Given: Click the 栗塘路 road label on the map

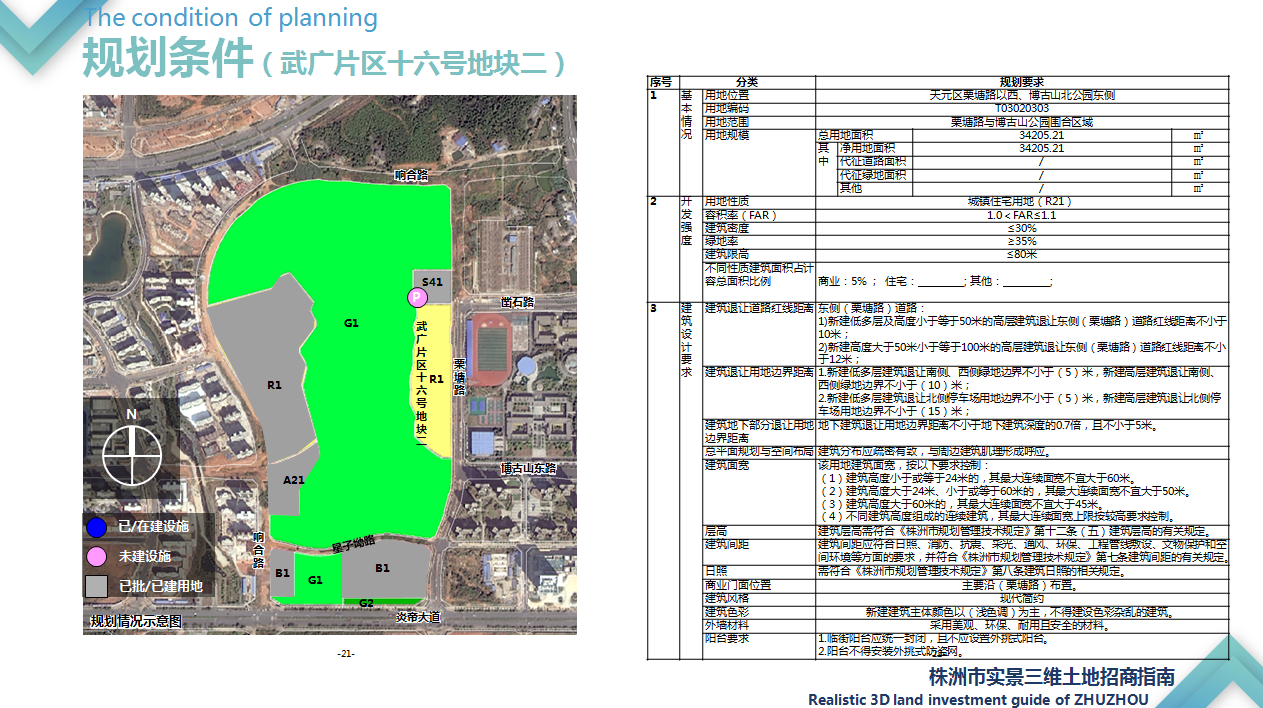Looking at the screenshot, I should (x=459, y=378).
